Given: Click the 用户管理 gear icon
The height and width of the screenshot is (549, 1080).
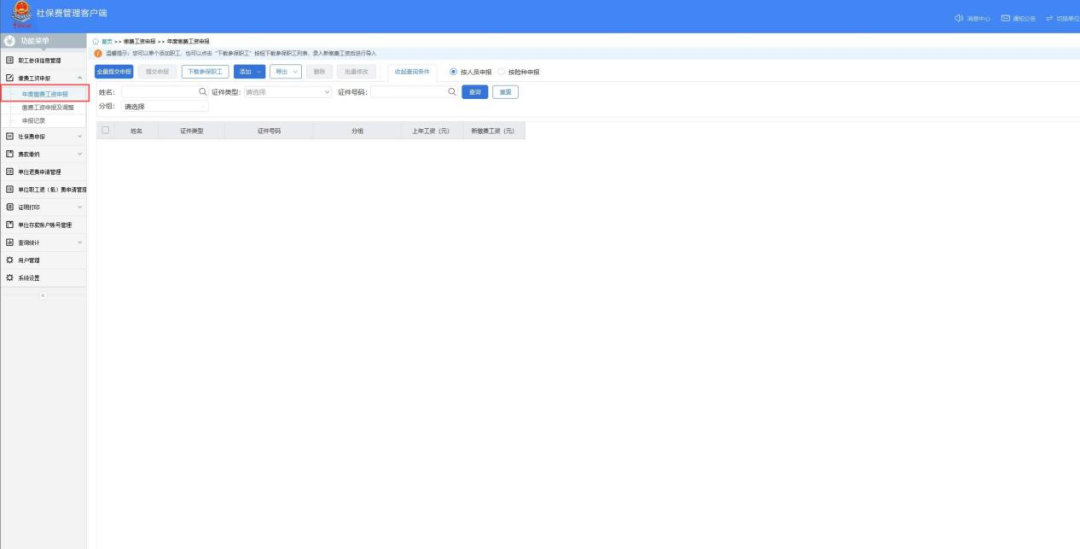Looking at the screenshot, I should (10, 260).
